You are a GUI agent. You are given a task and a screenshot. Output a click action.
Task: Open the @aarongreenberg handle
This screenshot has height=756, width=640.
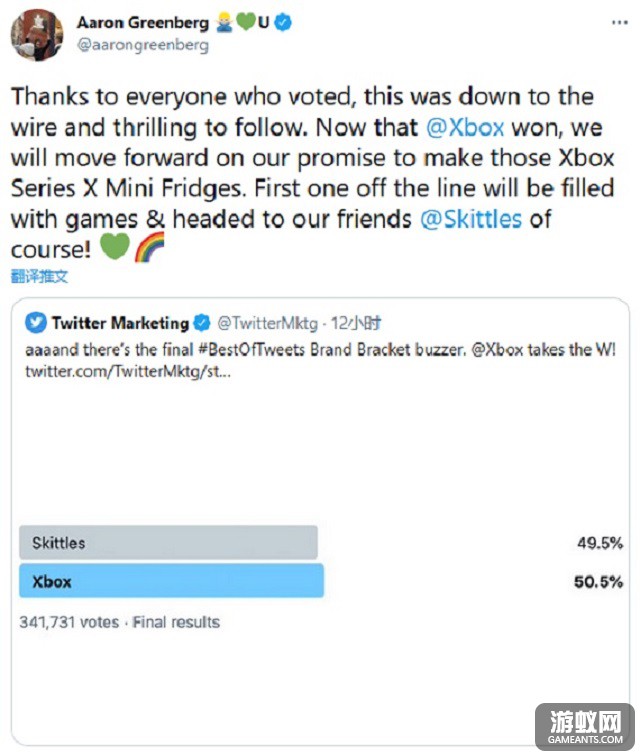143,45
